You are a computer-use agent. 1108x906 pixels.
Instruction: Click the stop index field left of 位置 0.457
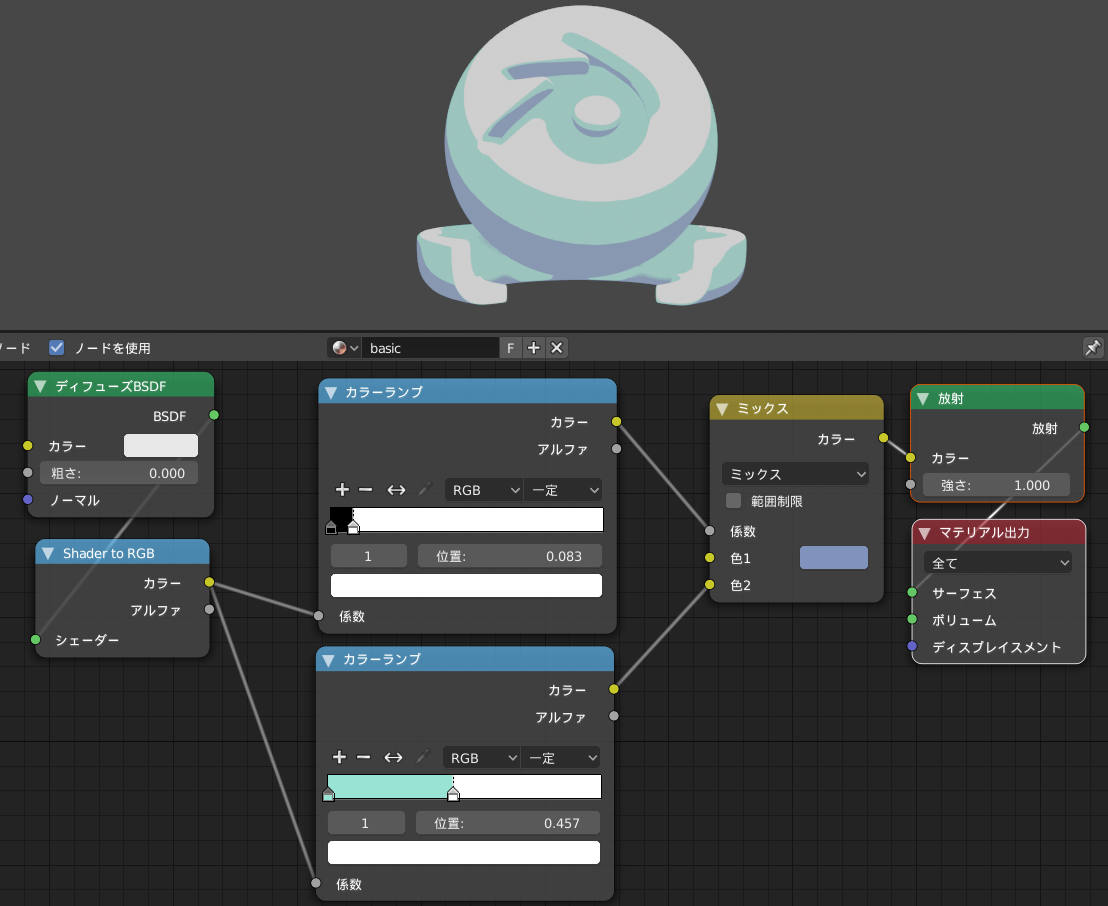[366, 823]
